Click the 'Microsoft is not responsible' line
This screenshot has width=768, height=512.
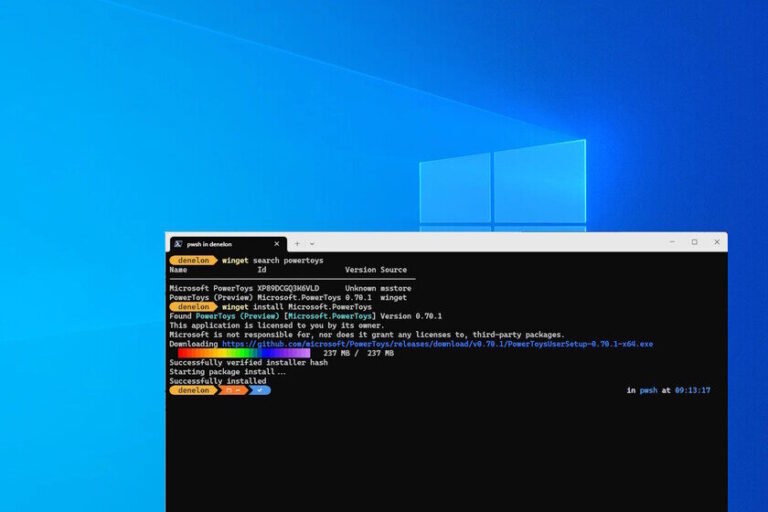point(367,335)
